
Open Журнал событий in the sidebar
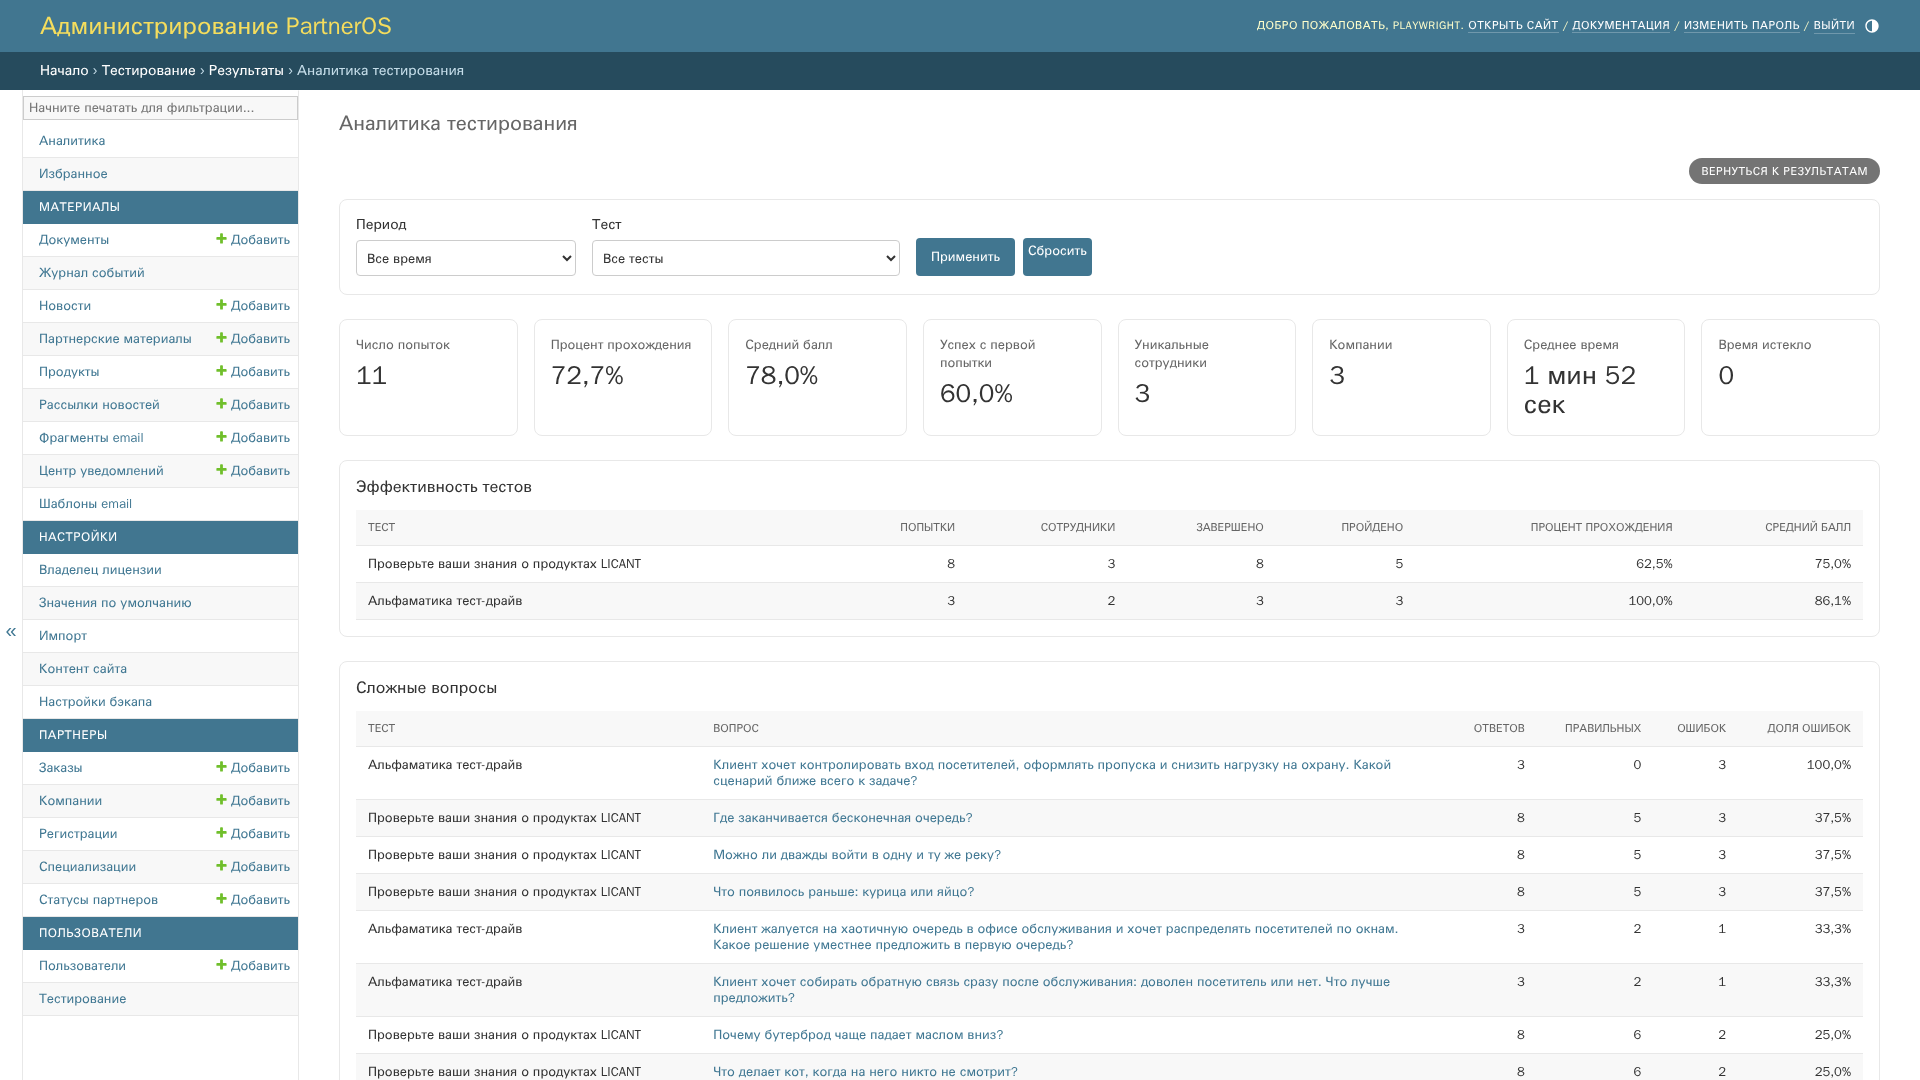pyautogui.click(x=92, y=273)
